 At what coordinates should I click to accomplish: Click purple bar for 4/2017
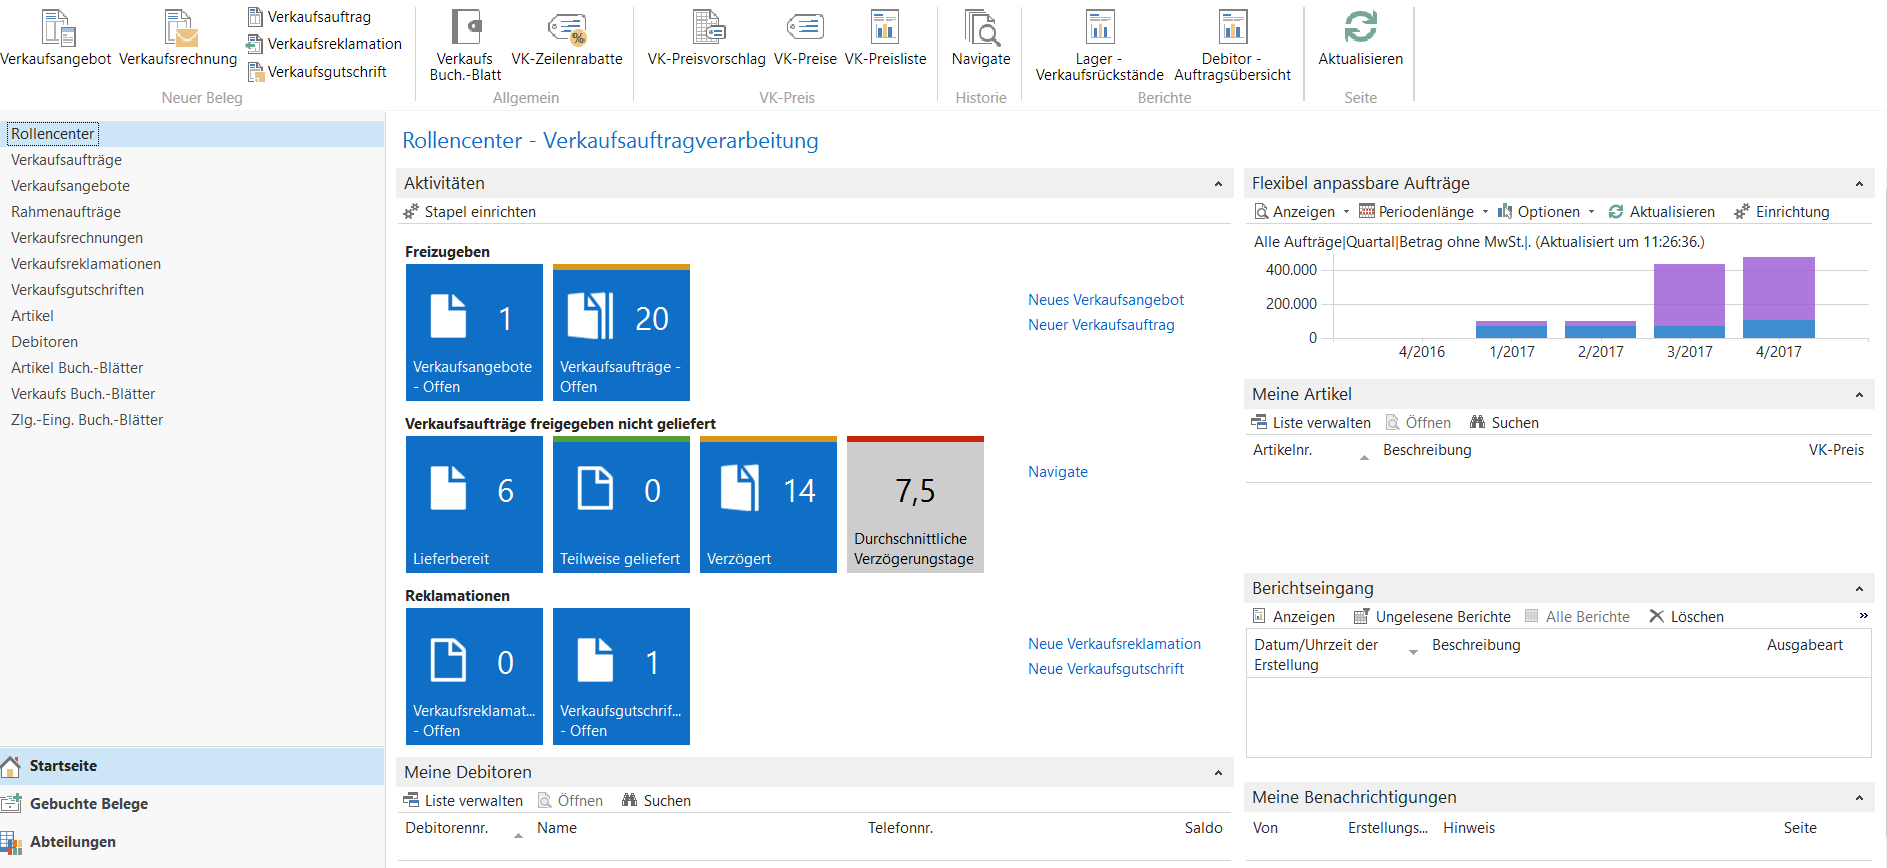(x=1778, y=289)
